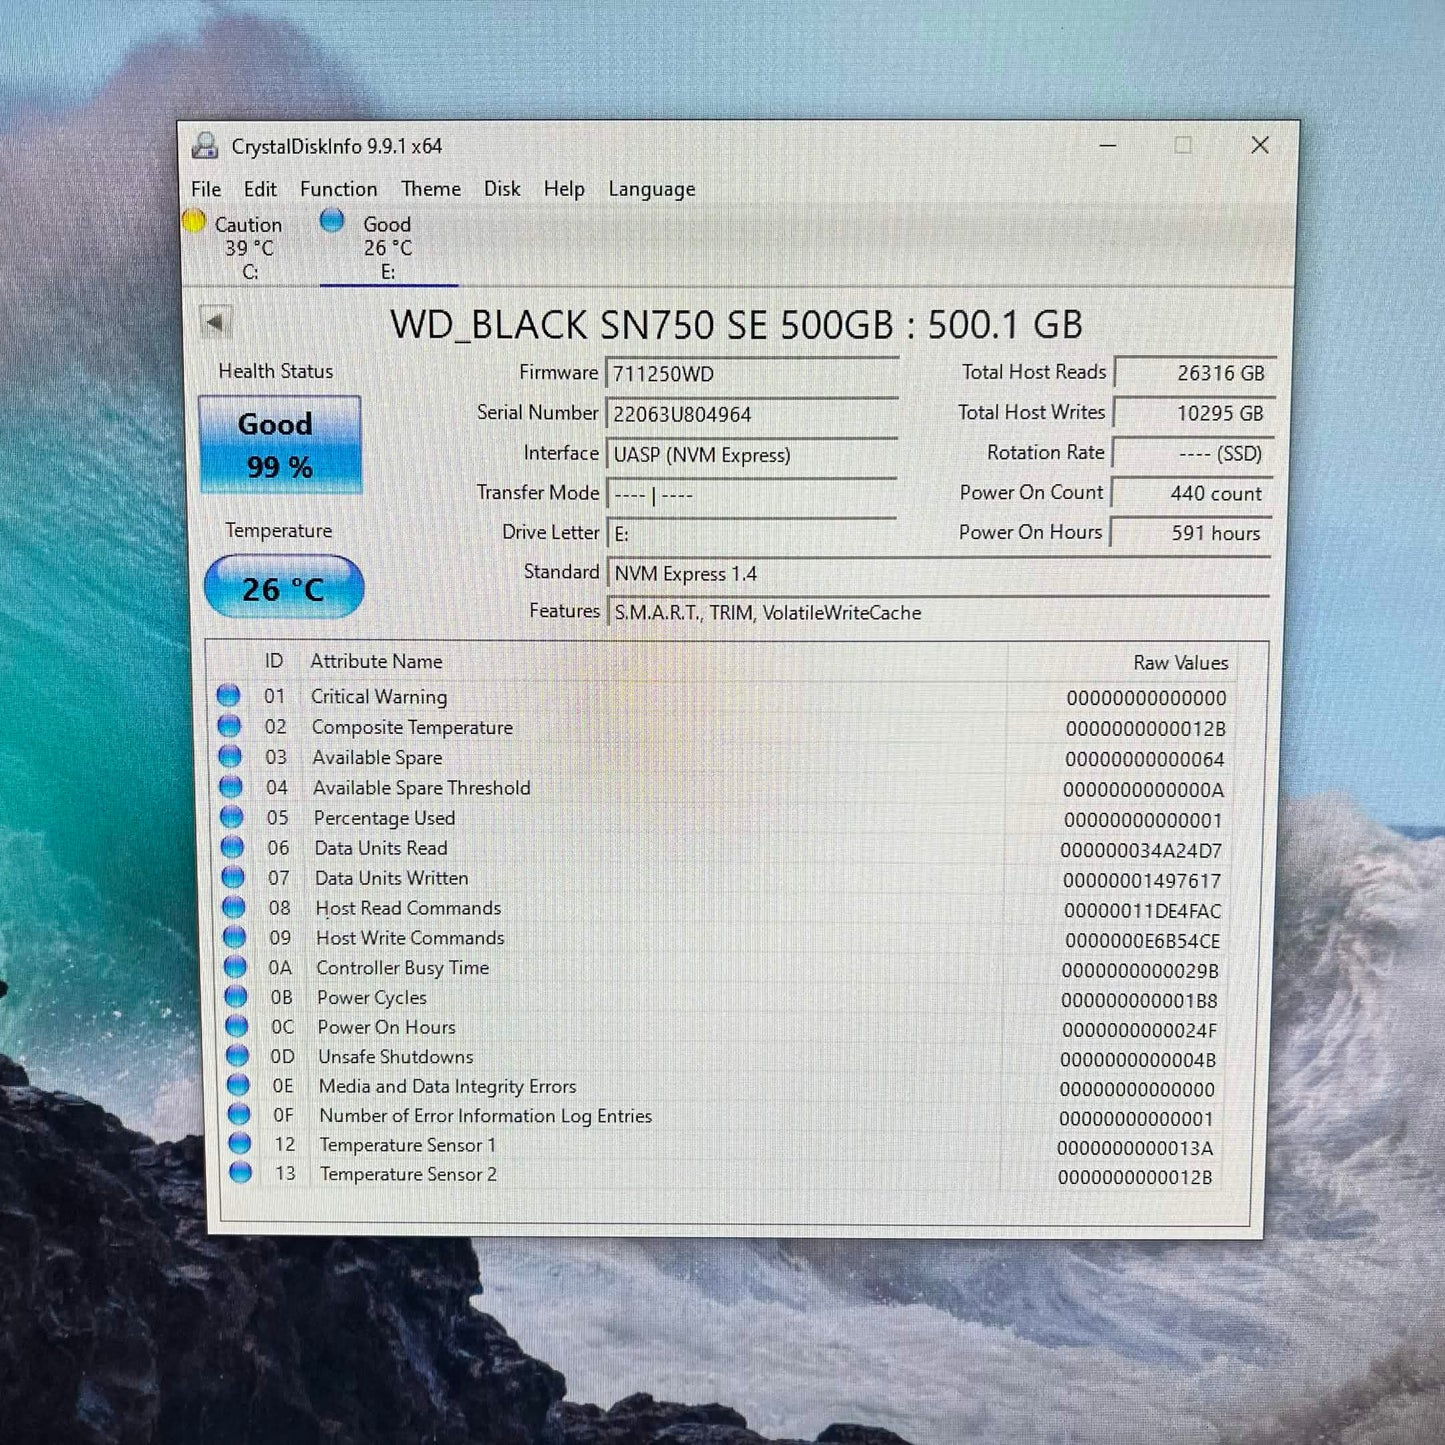Click the Firmware field 711250WD
Screen dimensions: 1445x1445
pyautogui.click(x=751, y=373)
